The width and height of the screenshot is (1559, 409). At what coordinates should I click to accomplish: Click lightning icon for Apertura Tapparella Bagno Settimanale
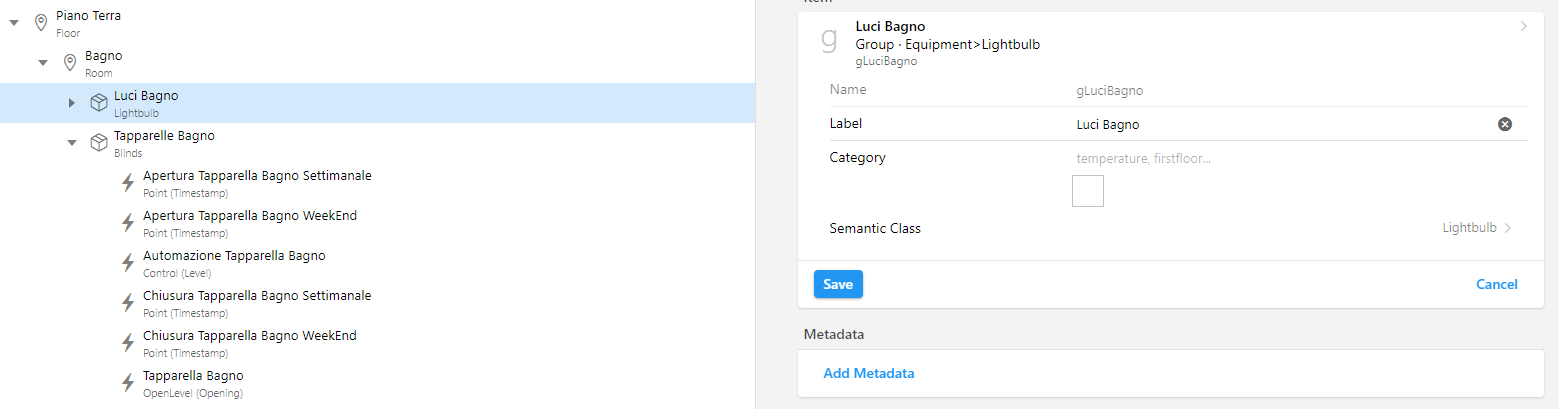[128, 182]
